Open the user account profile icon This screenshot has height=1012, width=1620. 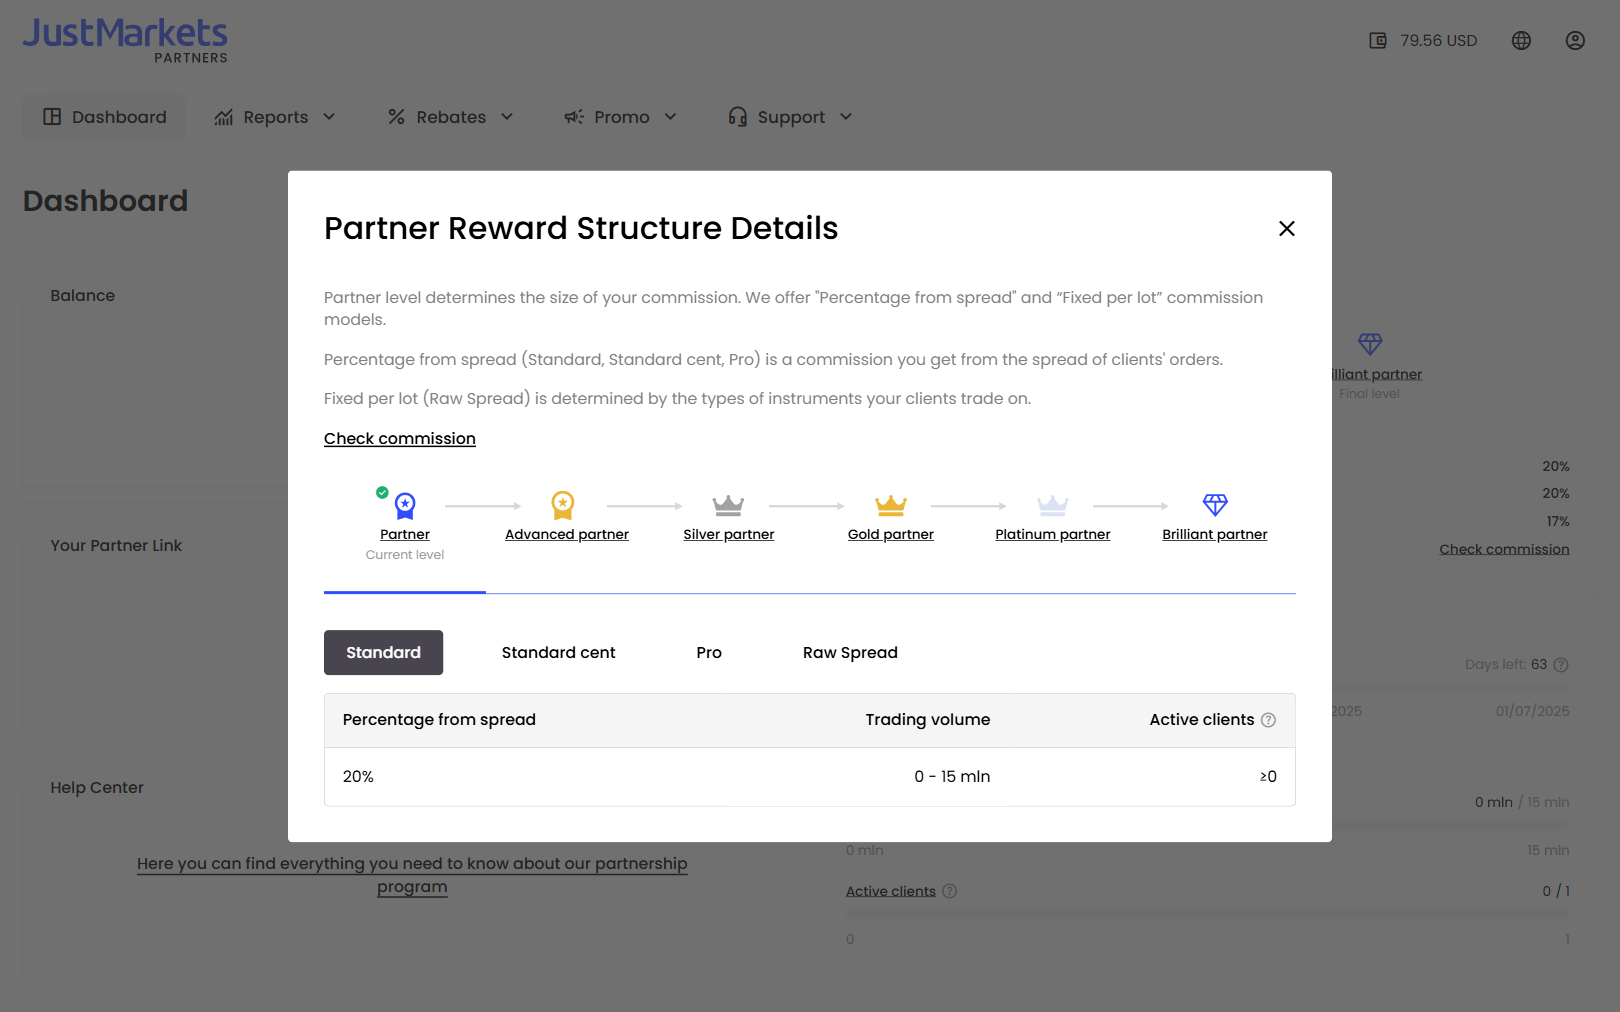tap(1575, 40)
